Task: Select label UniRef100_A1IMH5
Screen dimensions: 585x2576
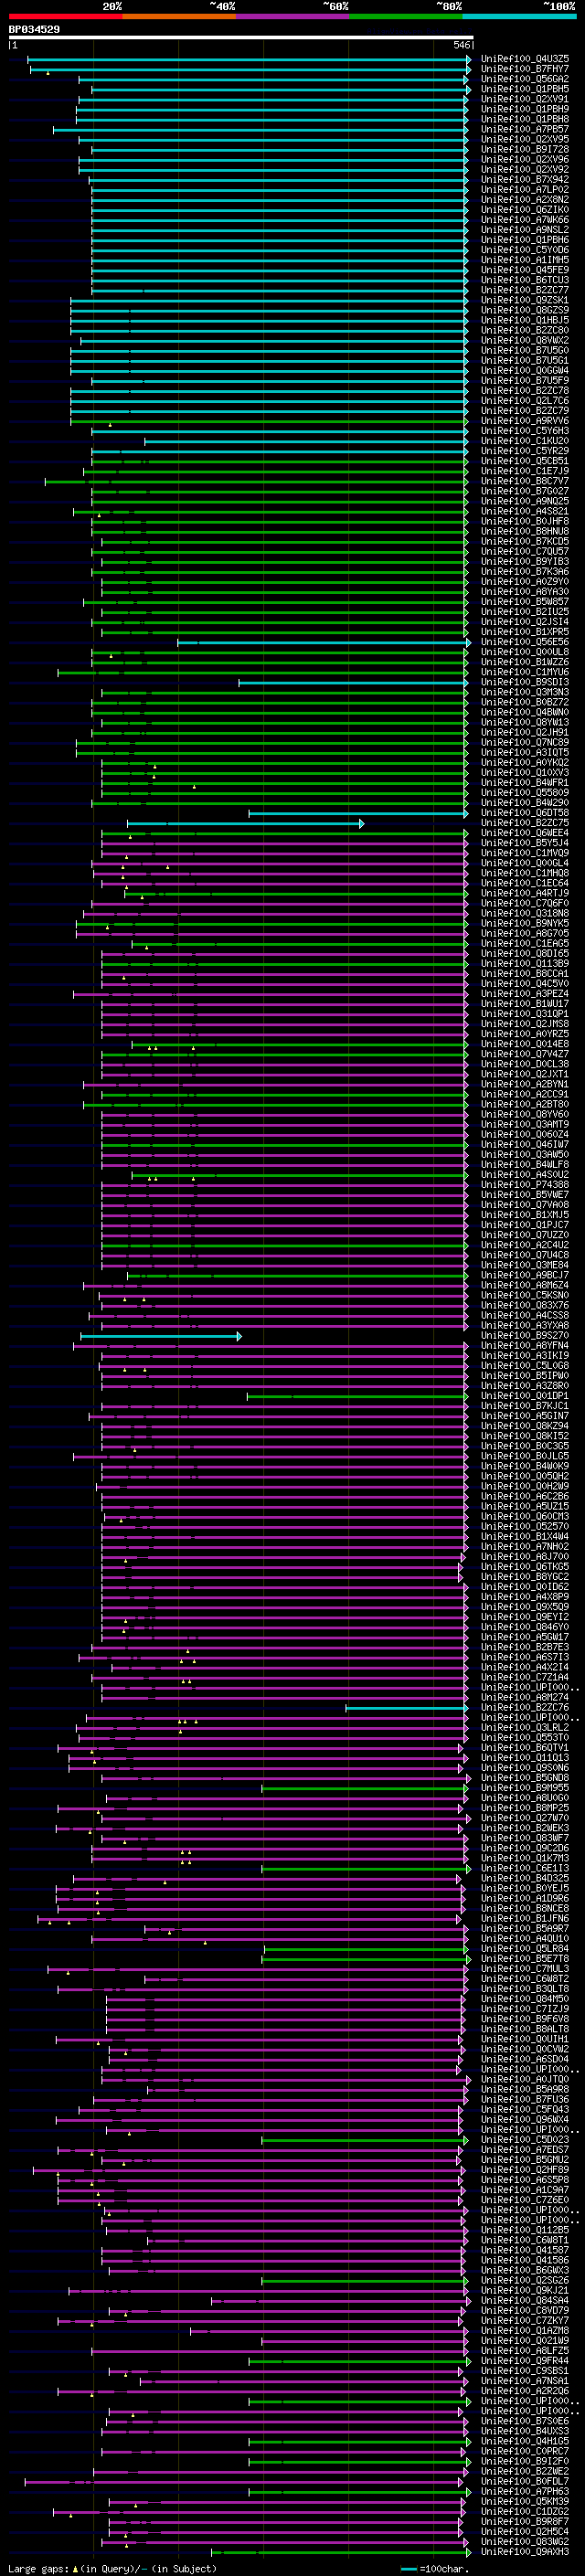Action: click(x=525, y=260)
